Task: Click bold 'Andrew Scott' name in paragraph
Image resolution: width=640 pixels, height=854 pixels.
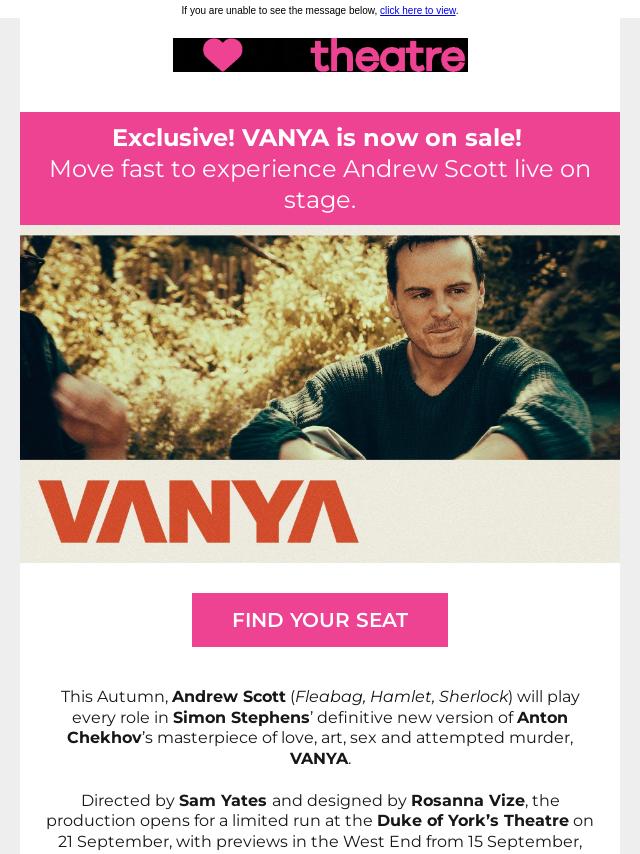Action: [x=229, y=697]
